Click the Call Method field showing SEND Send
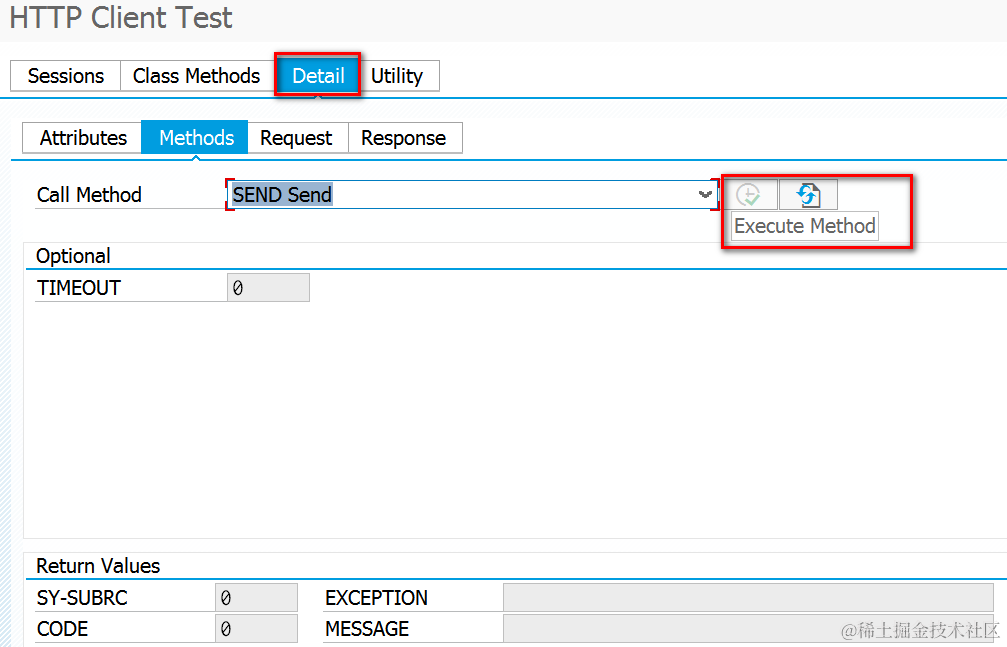1007x647 pixels. pyautogui.click(x=472, y=195)
